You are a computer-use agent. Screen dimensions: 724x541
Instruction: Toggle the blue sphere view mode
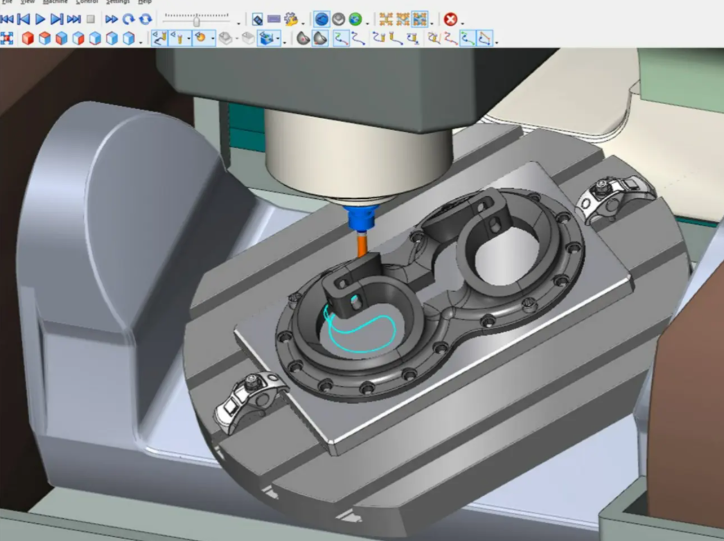(x=322, y=19)
